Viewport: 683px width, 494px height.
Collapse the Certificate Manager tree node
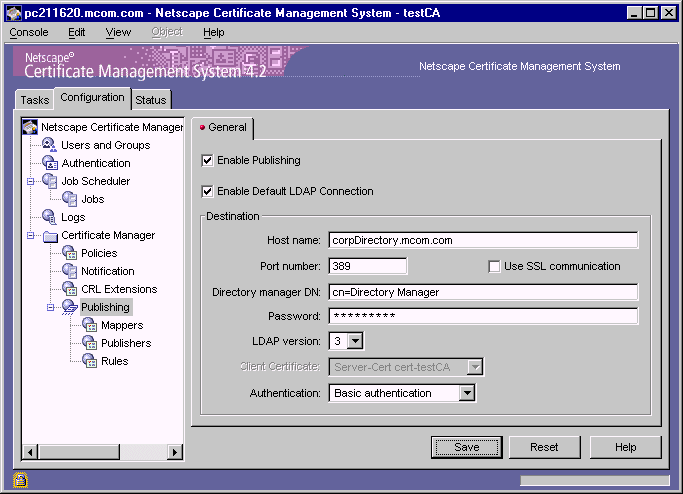click(x=30, y=235)
